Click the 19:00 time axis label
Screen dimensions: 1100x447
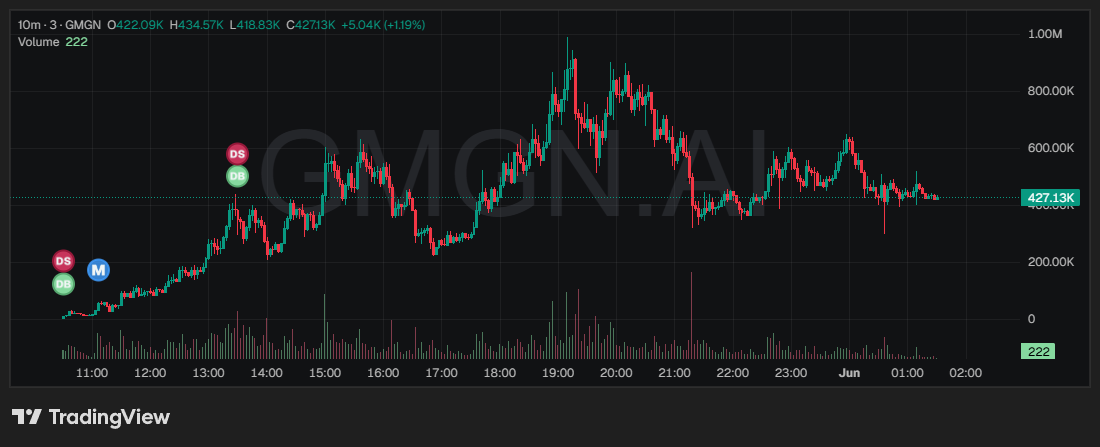(x=558, y=373)
